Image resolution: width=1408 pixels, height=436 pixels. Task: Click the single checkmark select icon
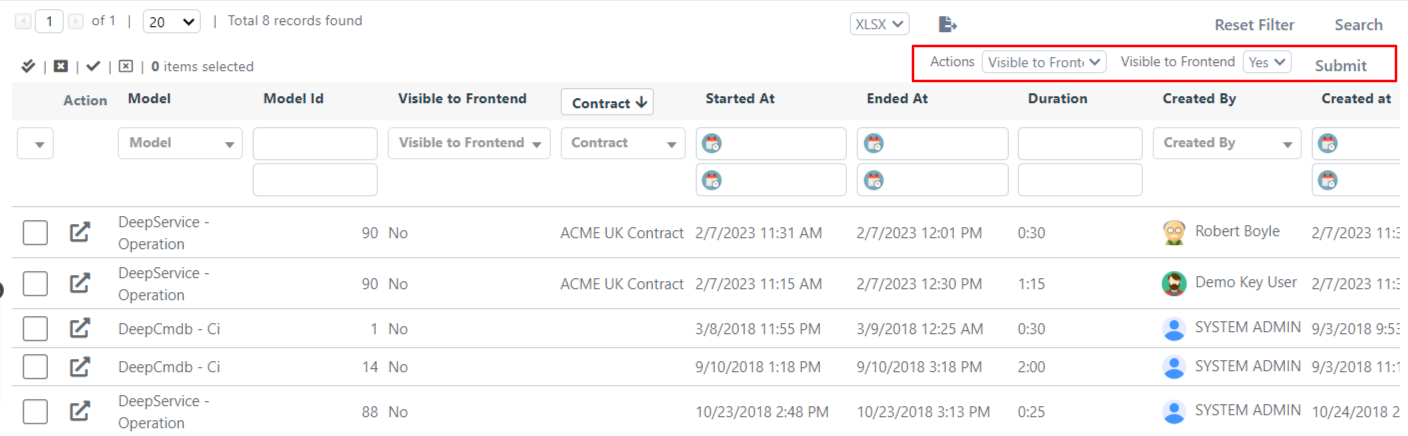[93, 66]
